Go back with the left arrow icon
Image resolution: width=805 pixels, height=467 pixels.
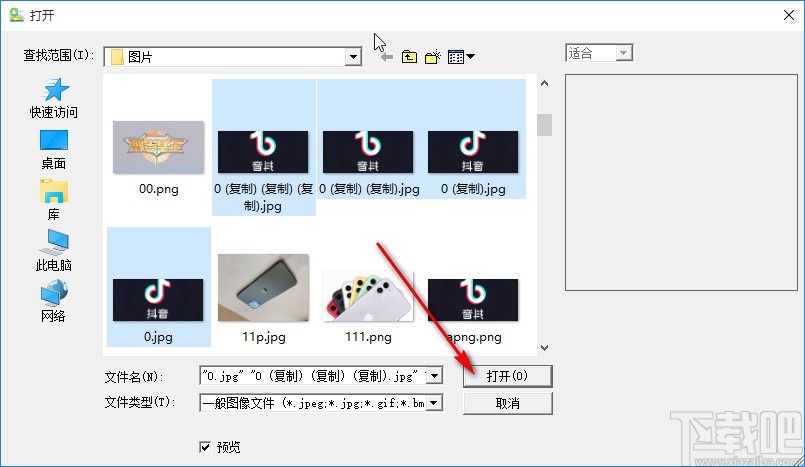387,57
